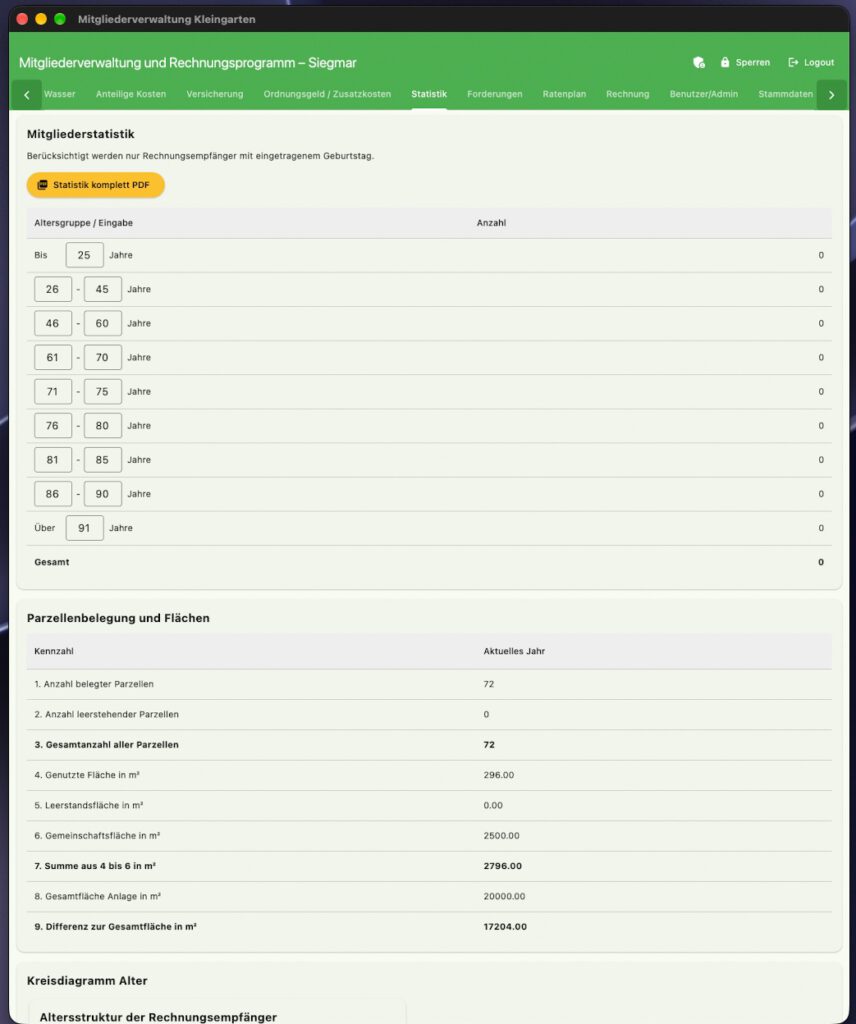Click the Gesamt row label
This screenshot has width=856, height=1024.
(x=52, y=562)
